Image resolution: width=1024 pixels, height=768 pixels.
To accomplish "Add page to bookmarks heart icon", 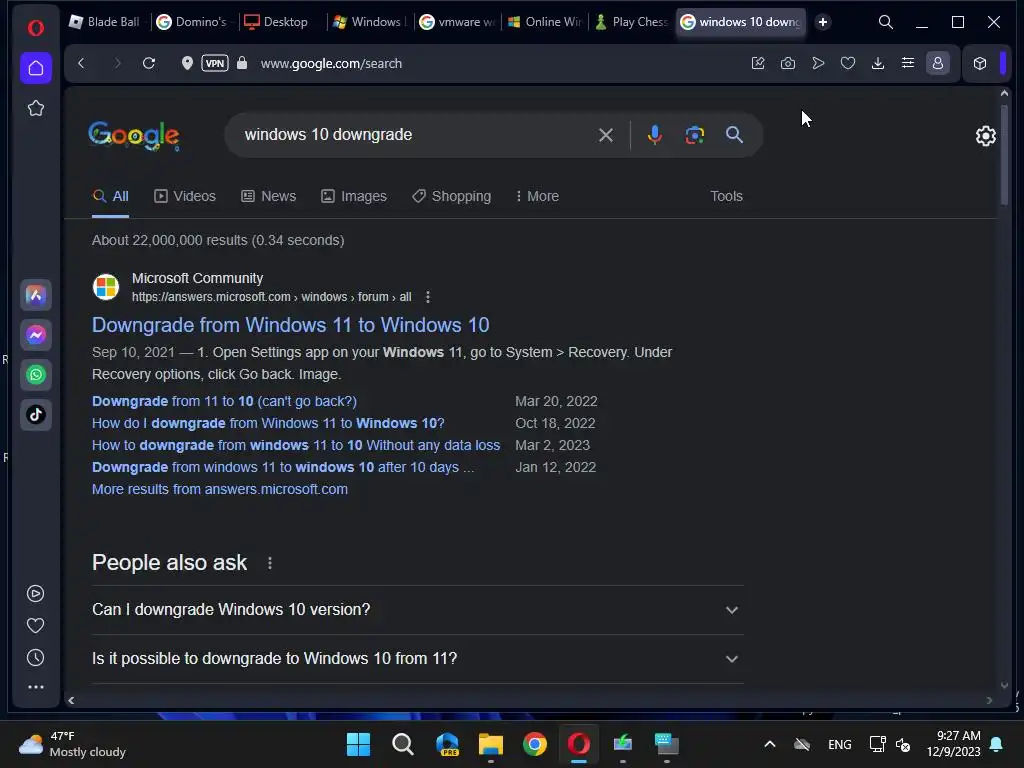I will click(x=848, y=63).
